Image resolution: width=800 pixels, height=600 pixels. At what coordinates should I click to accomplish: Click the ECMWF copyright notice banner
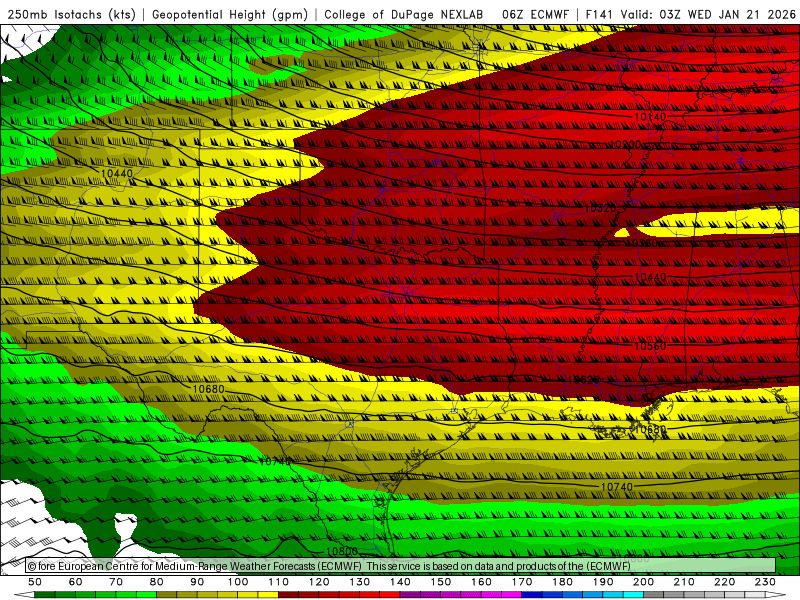tap(401, 566)
